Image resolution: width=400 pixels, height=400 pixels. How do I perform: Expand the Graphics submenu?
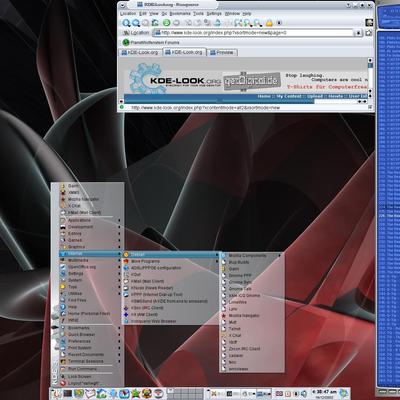[x=90, y=247]
